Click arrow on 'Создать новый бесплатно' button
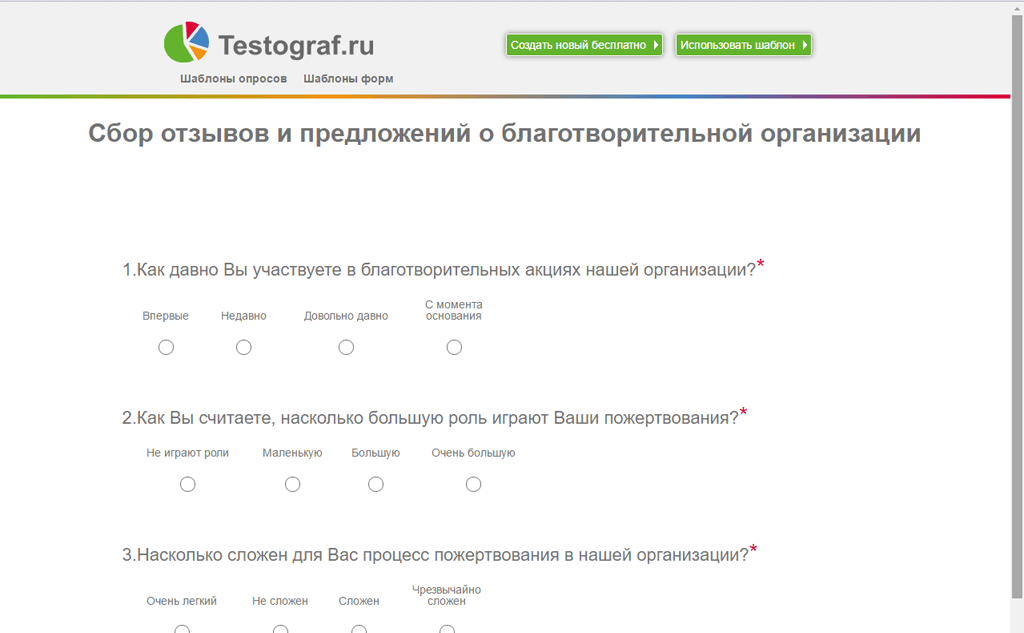Screen dimensions: 1024x633 (656, 45)
